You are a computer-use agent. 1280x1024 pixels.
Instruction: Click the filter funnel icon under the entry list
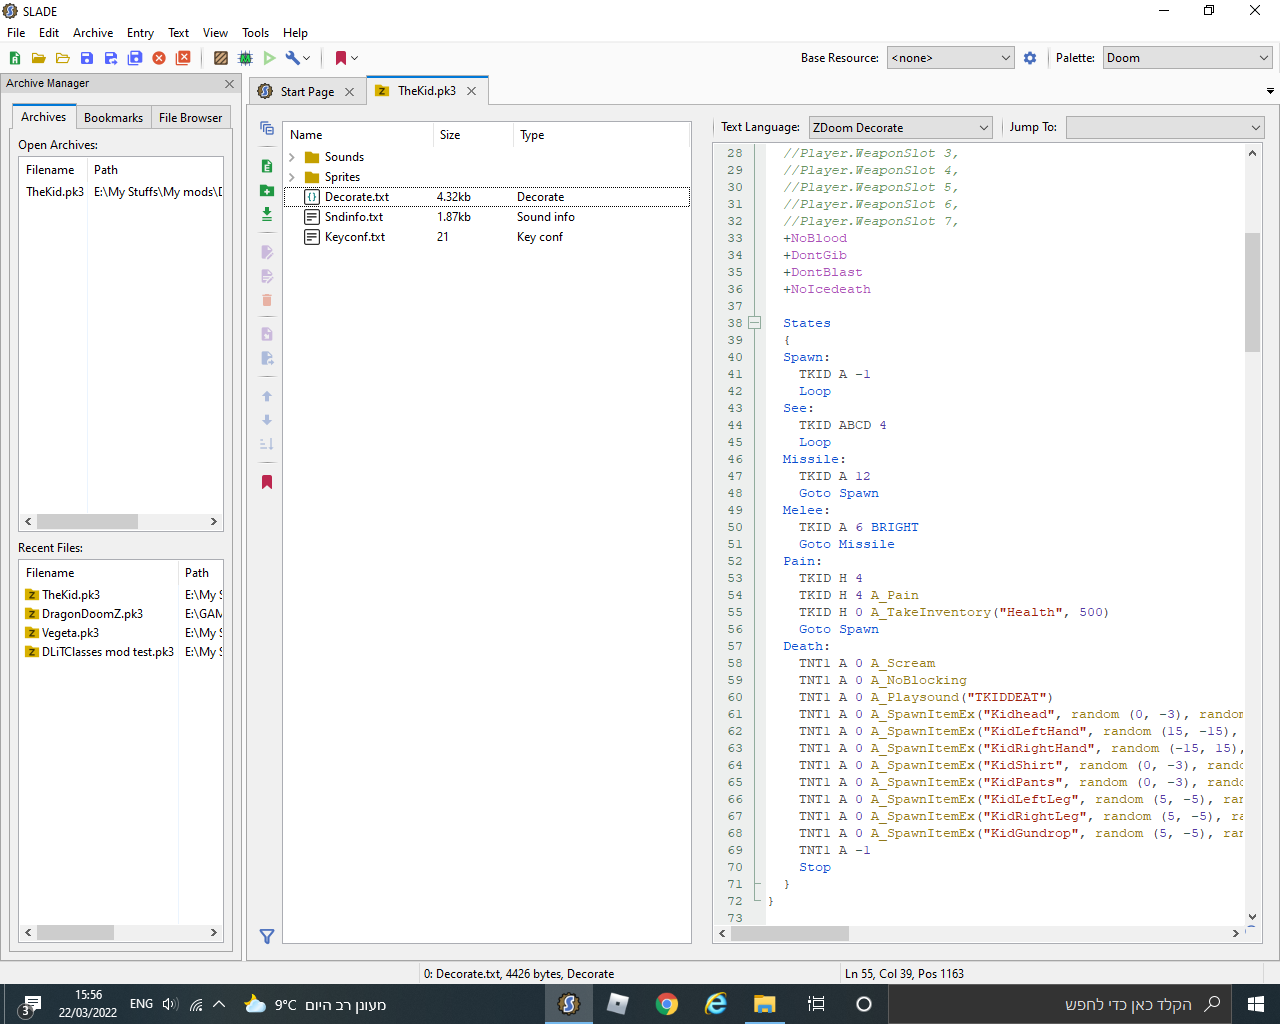tap(267, 937)
